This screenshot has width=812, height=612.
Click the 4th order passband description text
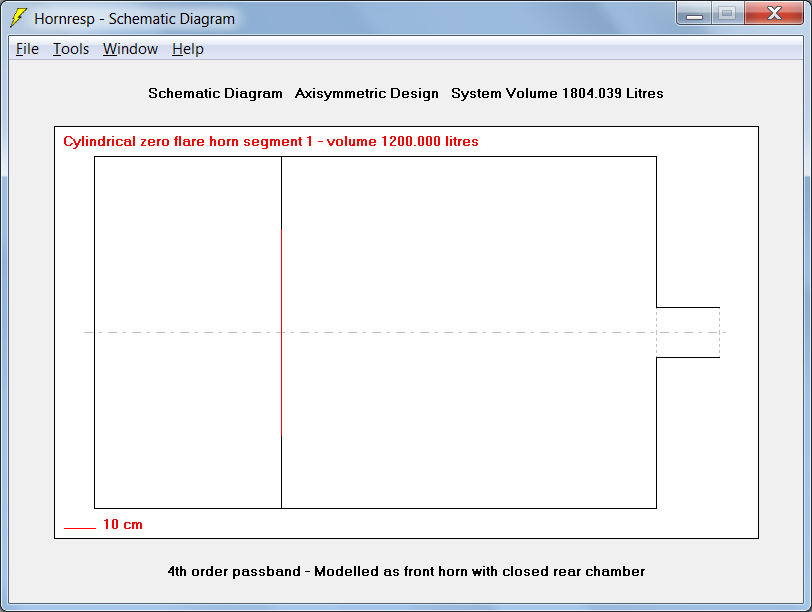click(x=407, y=572)
